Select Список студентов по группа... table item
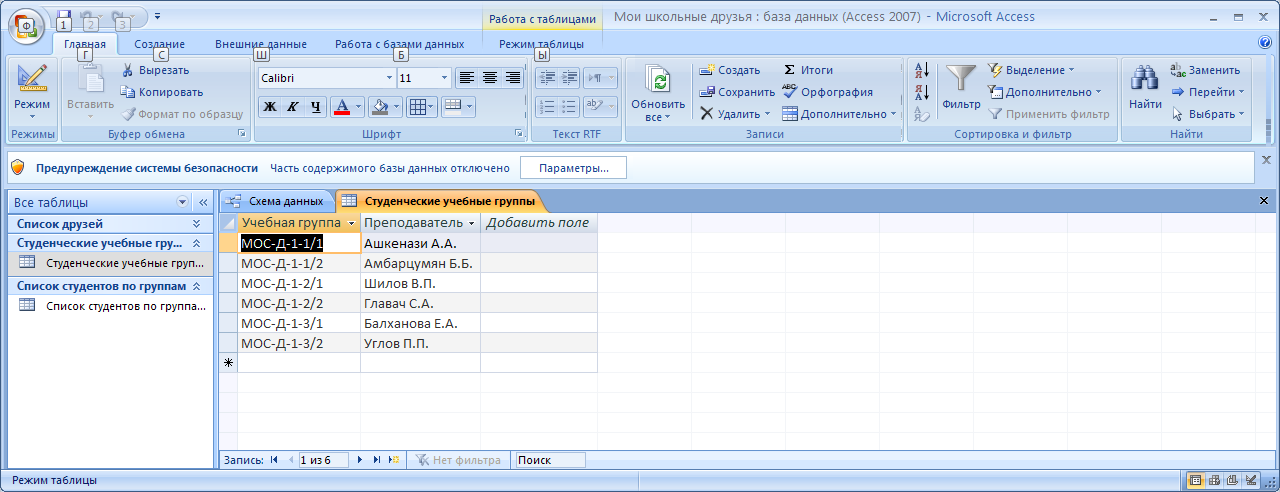 tap(111, 306)
